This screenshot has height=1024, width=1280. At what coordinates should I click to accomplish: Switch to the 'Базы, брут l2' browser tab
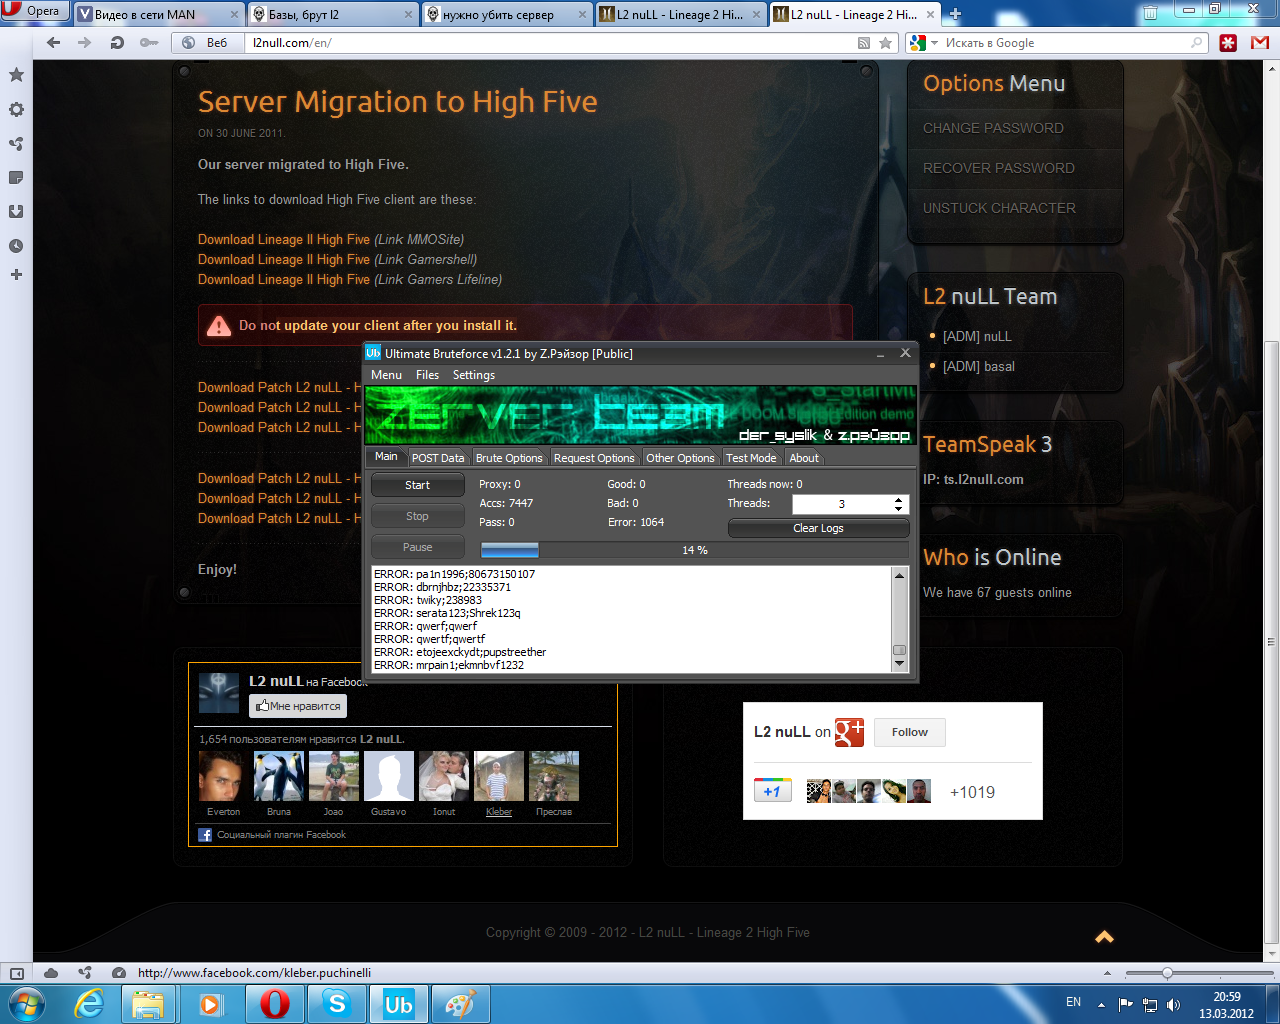[x=333, y=14]
